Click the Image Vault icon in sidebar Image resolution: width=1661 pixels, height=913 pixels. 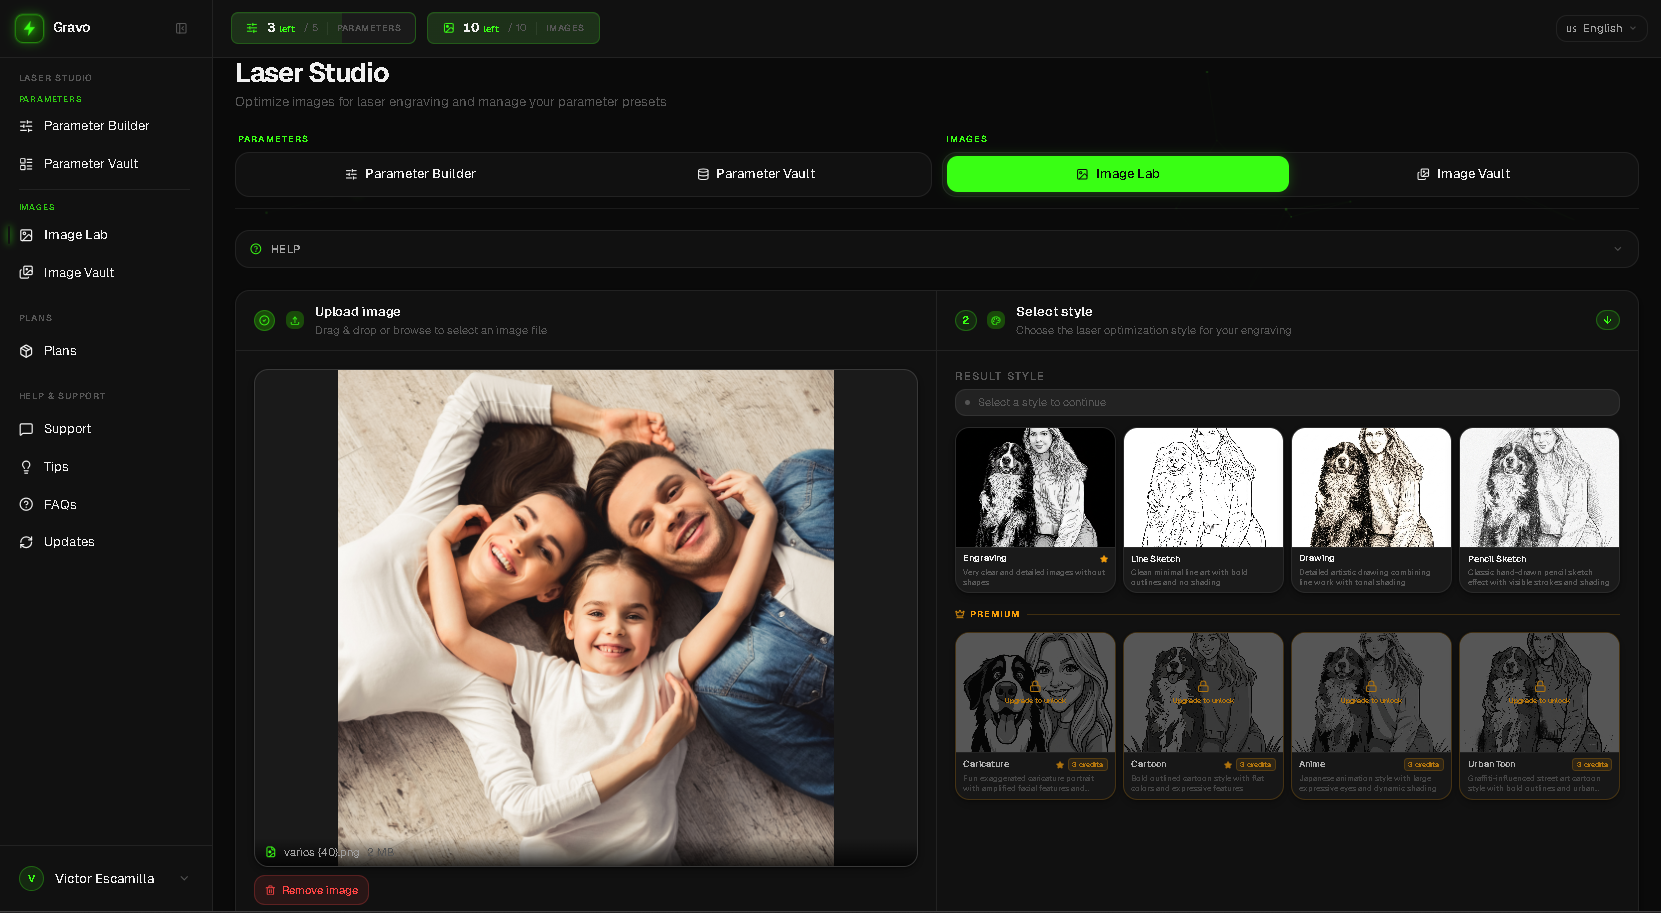[x=27, y=272]
